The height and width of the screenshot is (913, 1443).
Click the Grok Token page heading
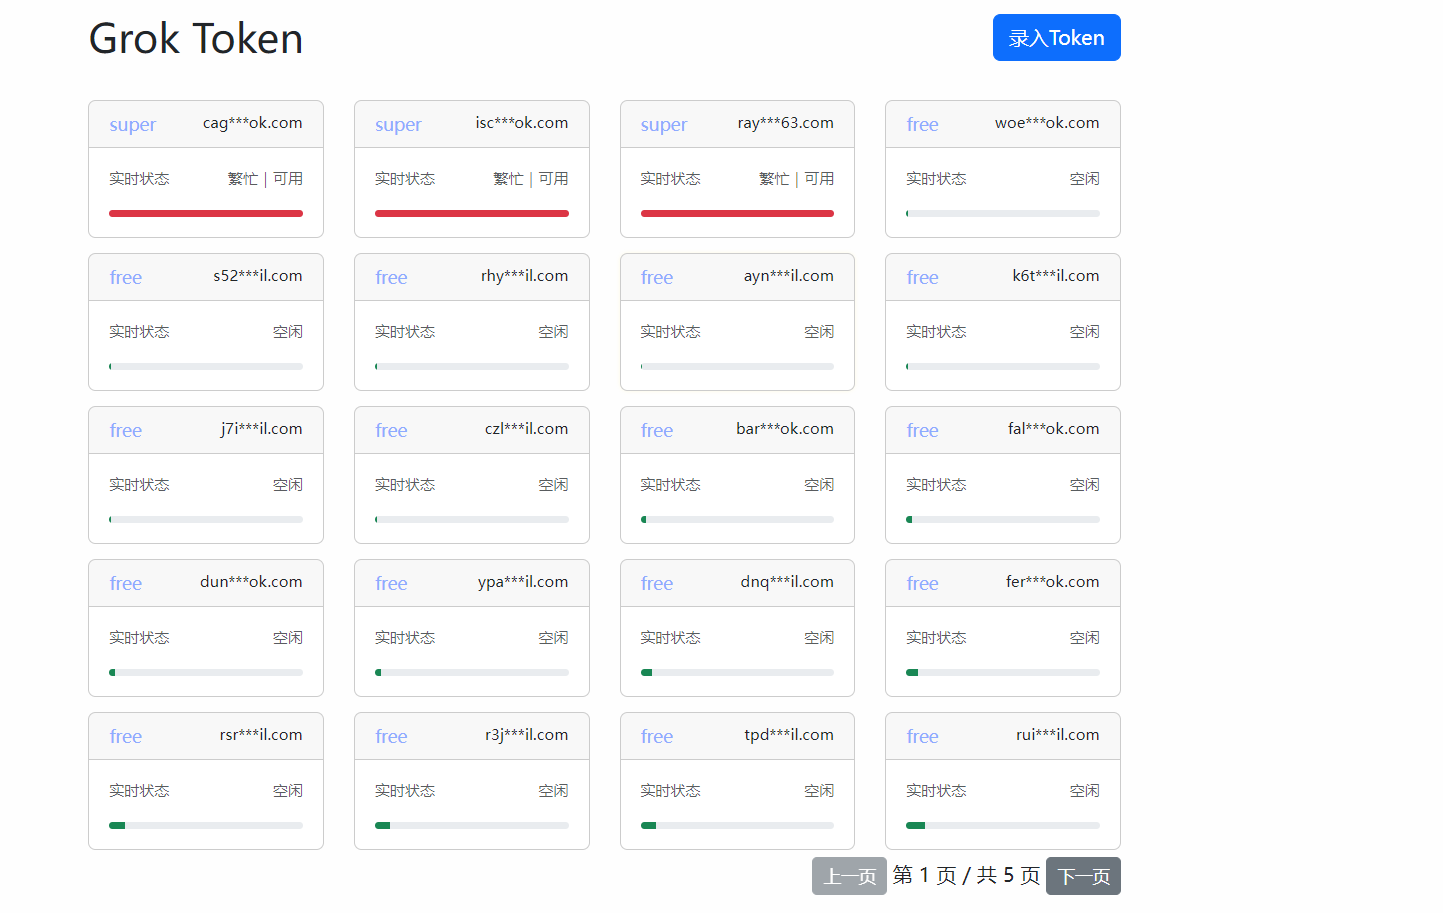pyautogui.click(x=196, y=39)
